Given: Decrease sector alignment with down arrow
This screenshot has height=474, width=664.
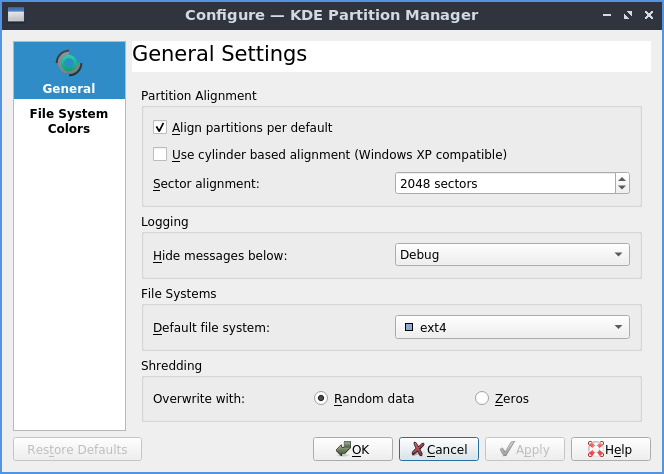Looking at the screenshot, I should coord(622,188).
